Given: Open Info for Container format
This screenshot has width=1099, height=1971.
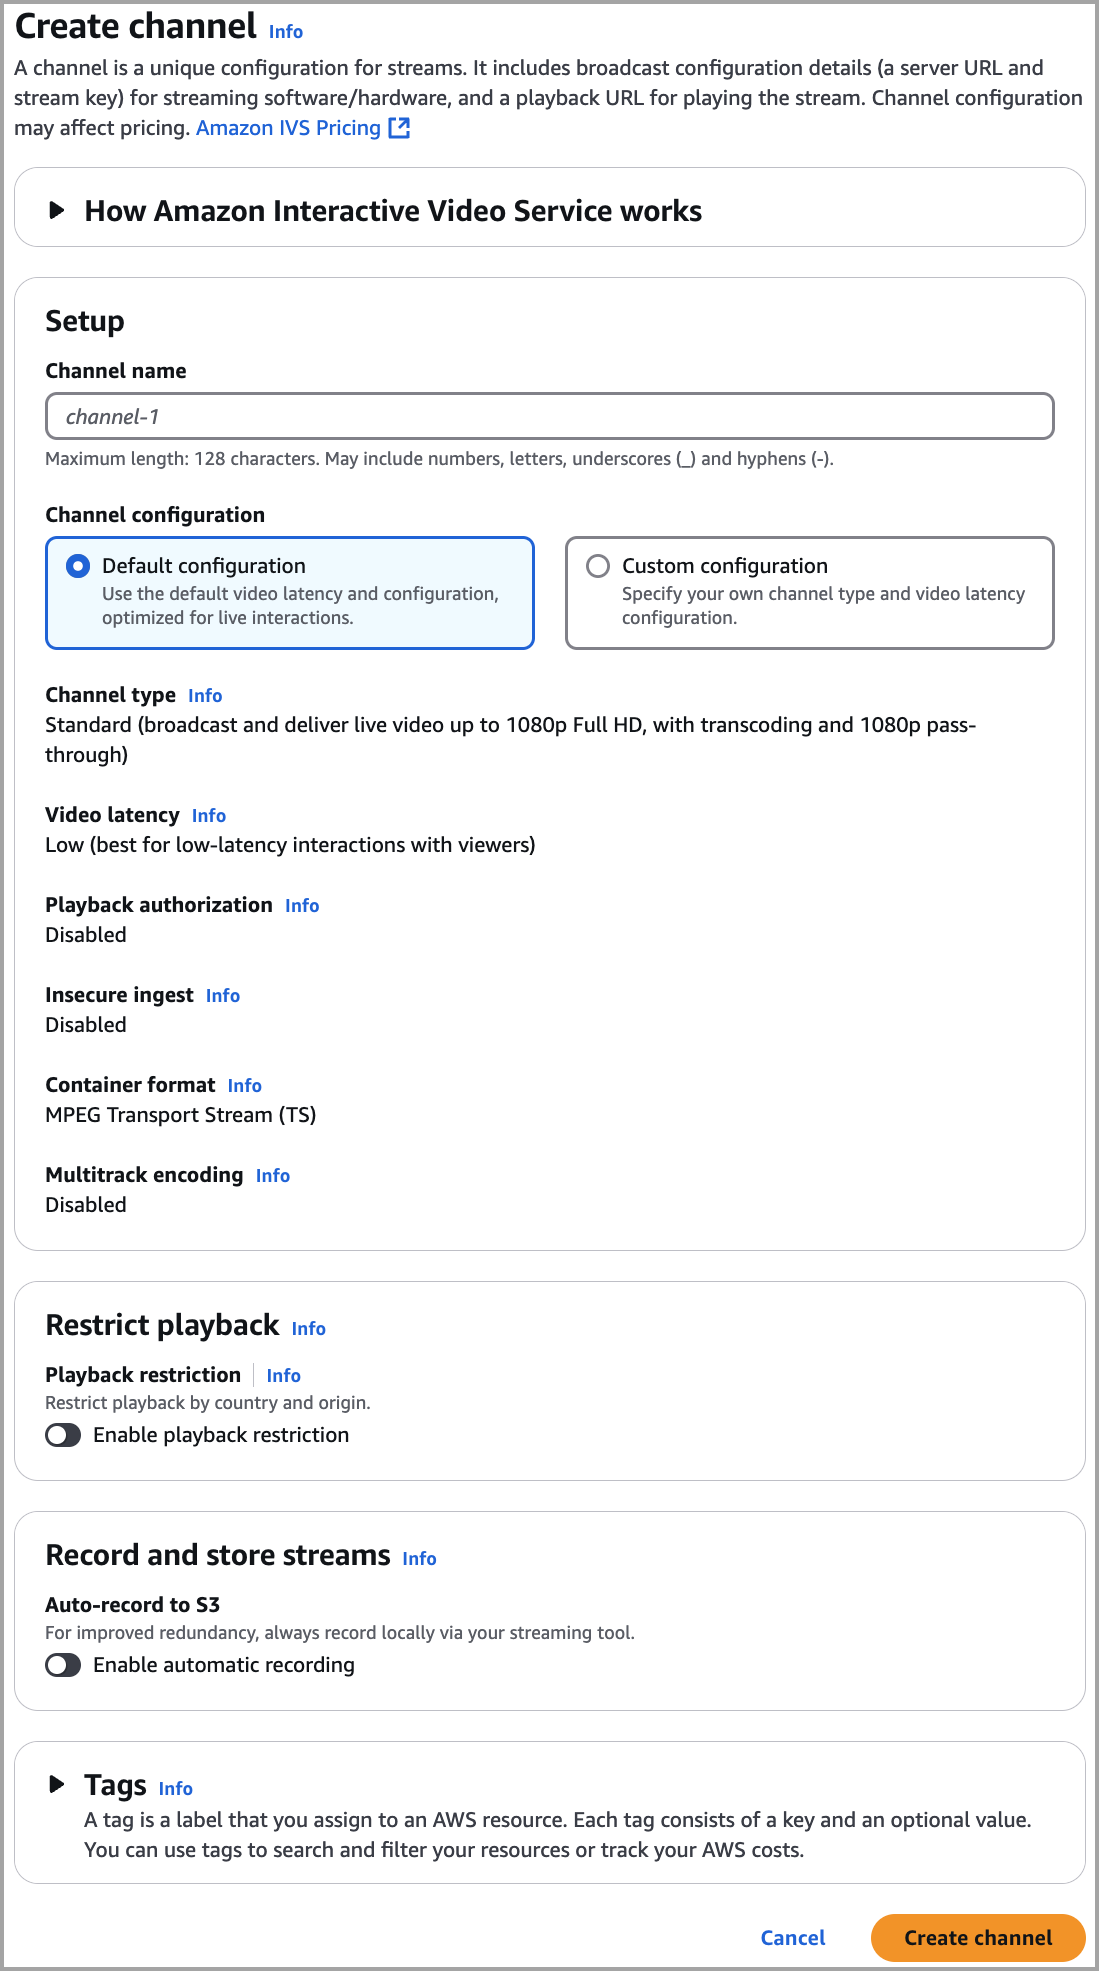Looking at the screenshot, I should [243, 1085].
